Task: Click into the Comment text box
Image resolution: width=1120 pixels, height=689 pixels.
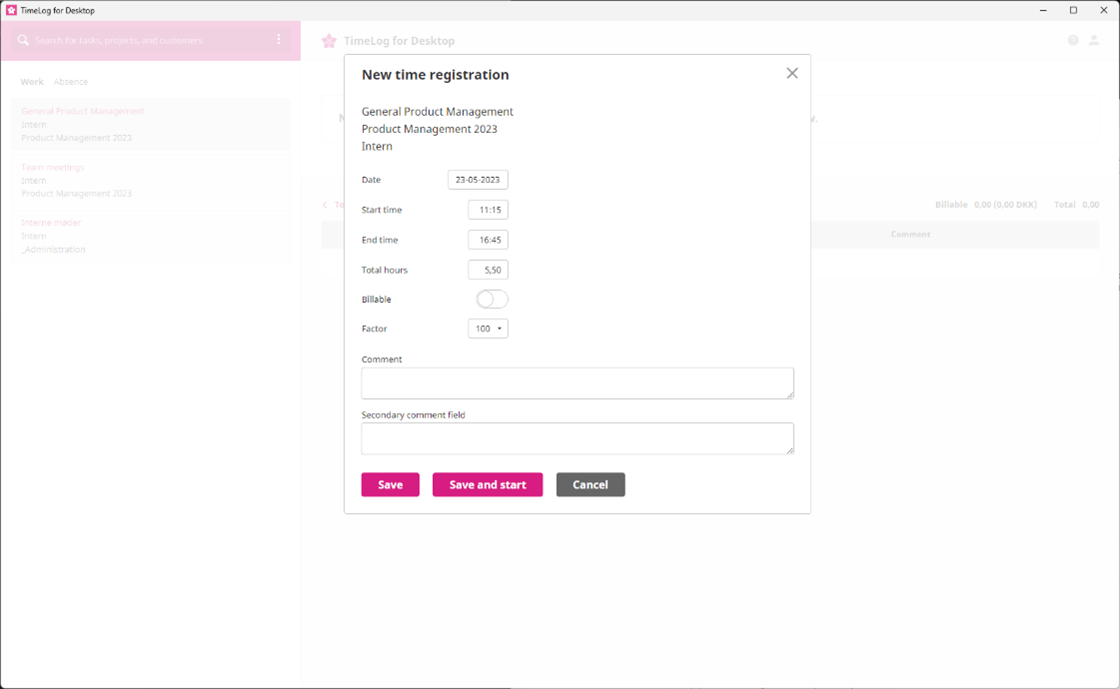Action: pos(577,383)
